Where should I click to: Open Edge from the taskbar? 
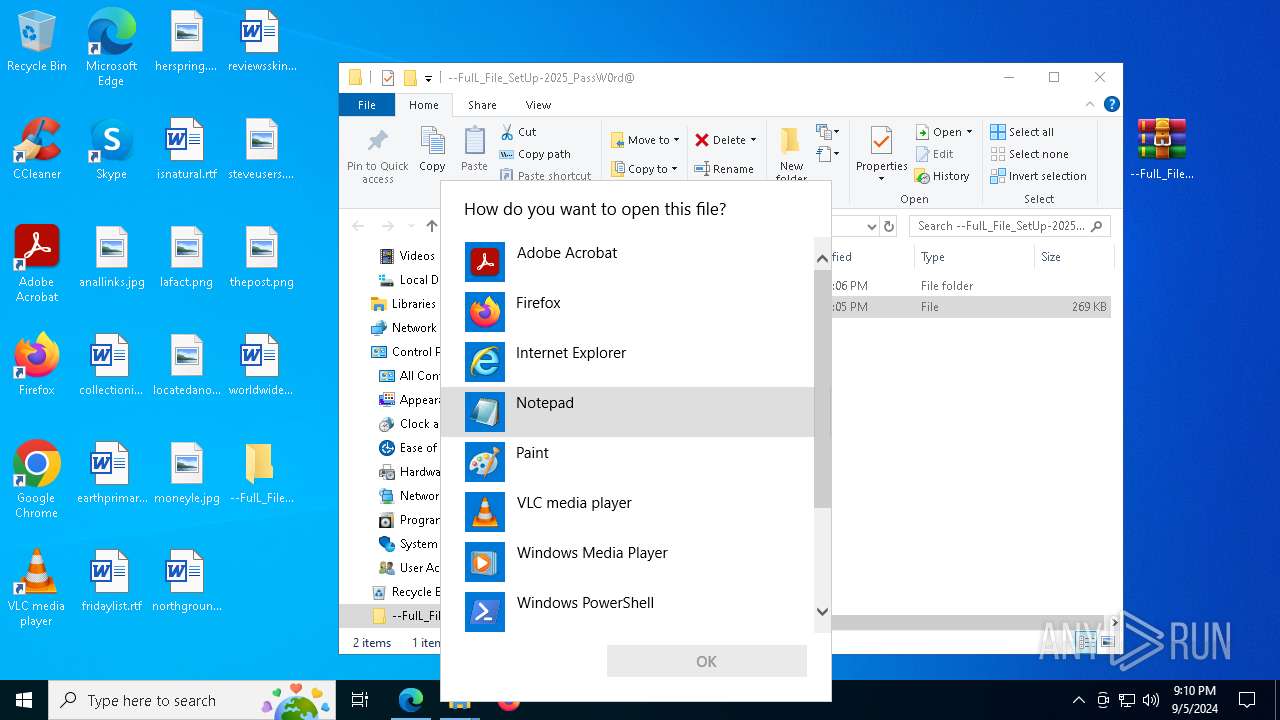click(411, 700)
